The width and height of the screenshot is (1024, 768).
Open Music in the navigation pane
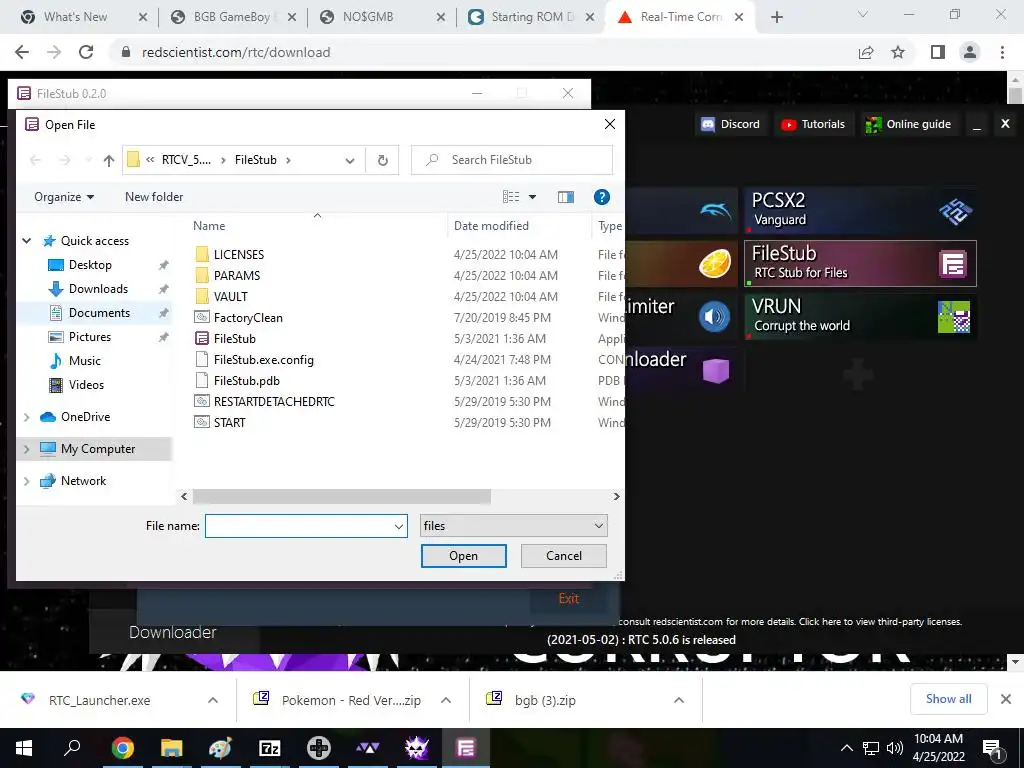point(85,361)
